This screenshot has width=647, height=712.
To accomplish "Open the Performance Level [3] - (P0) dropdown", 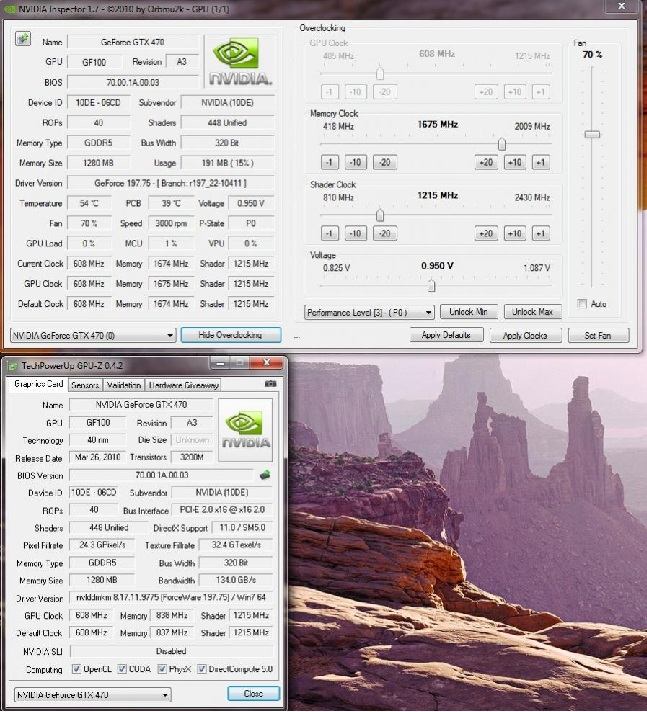I will 369,312.
